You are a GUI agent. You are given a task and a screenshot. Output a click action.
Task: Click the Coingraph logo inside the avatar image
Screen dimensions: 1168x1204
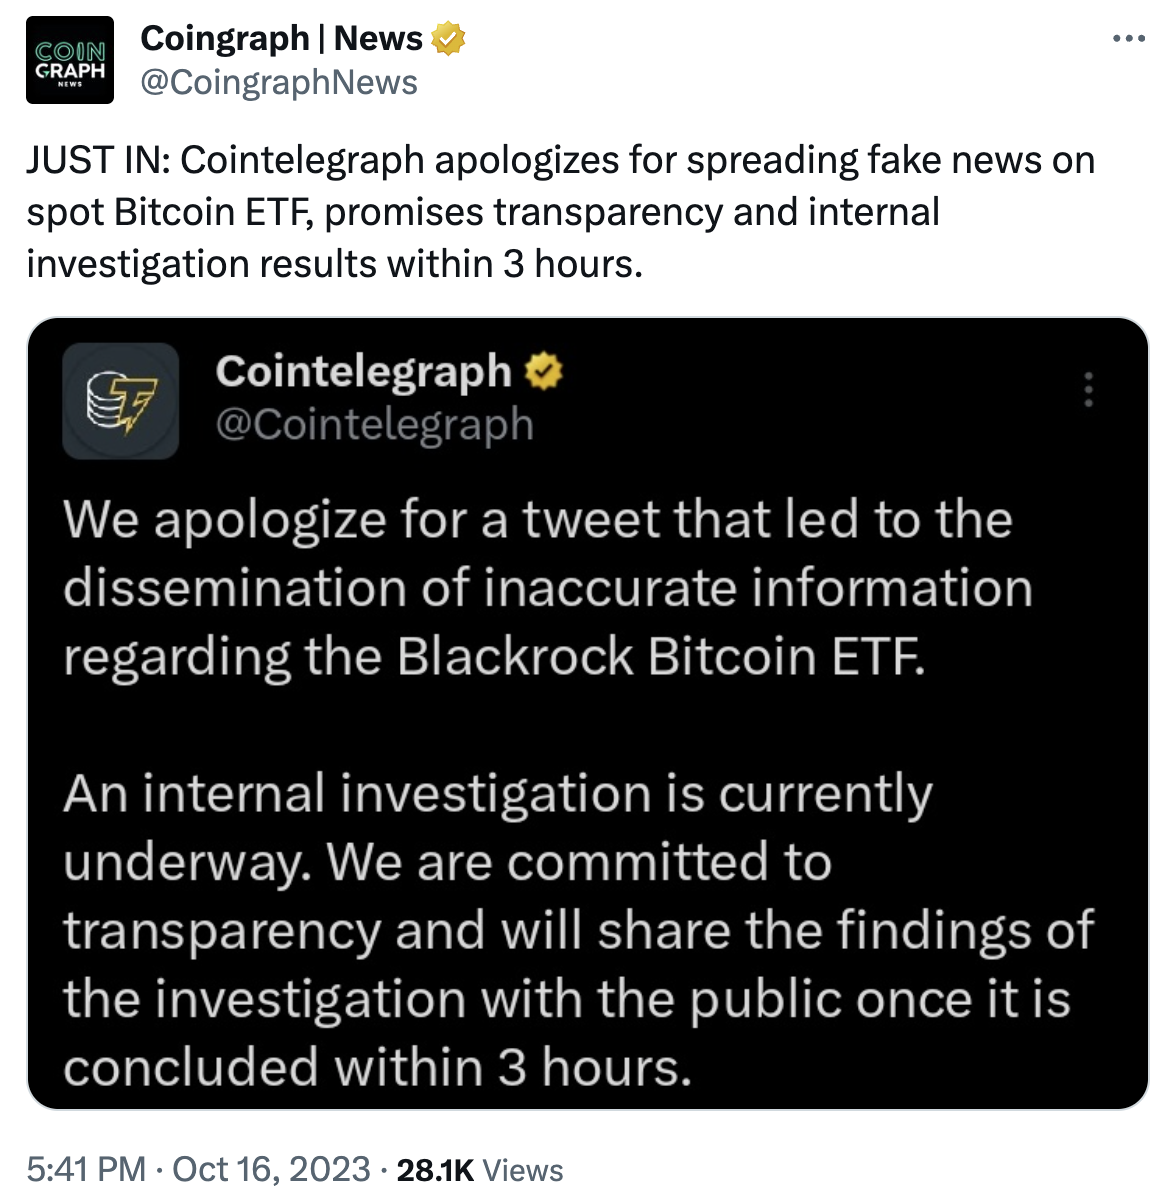(68, 58)
